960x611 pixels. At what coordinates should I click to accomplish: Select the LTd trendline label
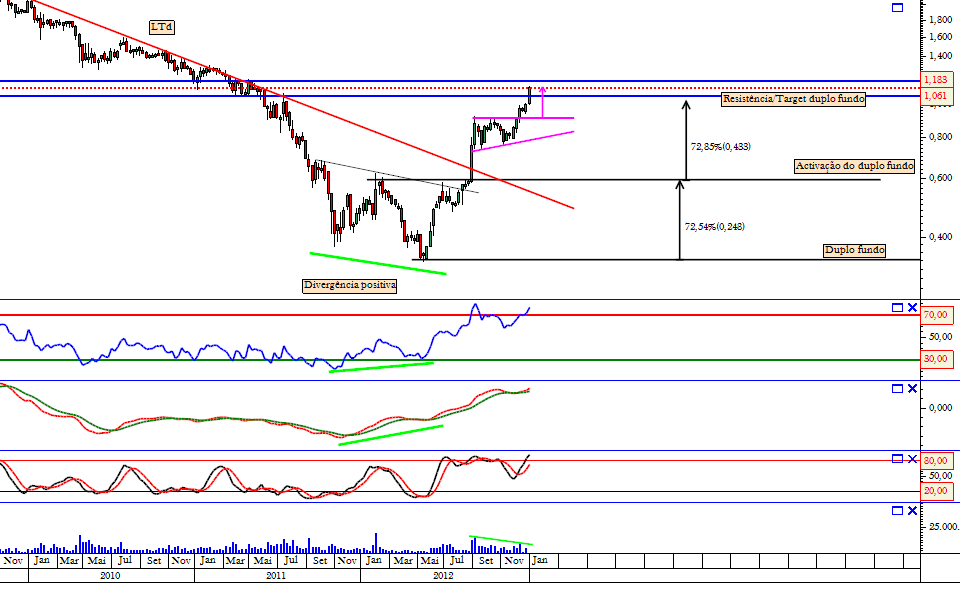point(162,27)
